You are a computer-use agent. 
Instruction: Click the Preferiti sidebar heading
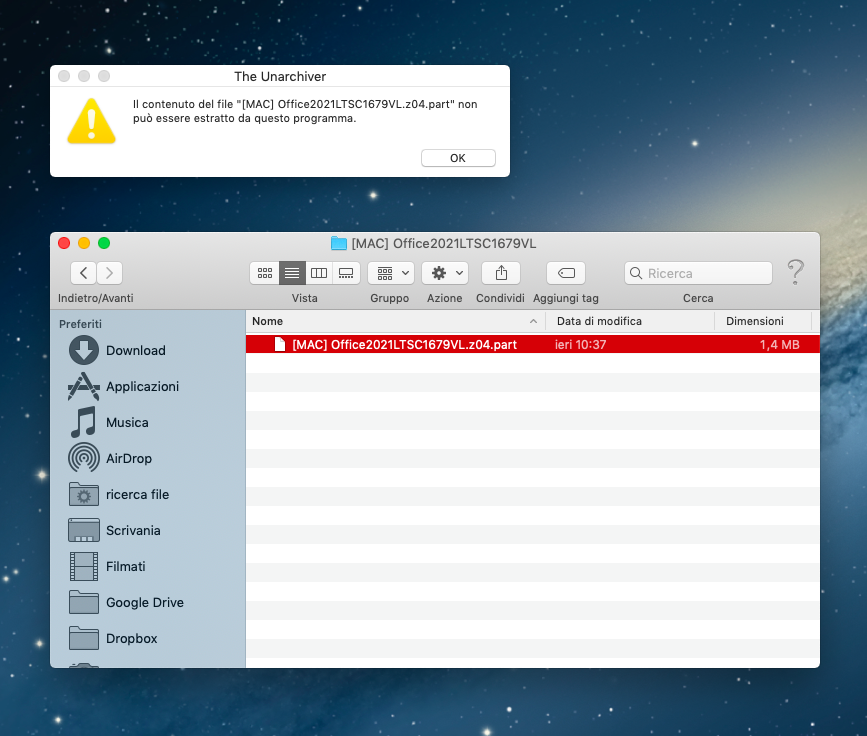pos(80,324)
